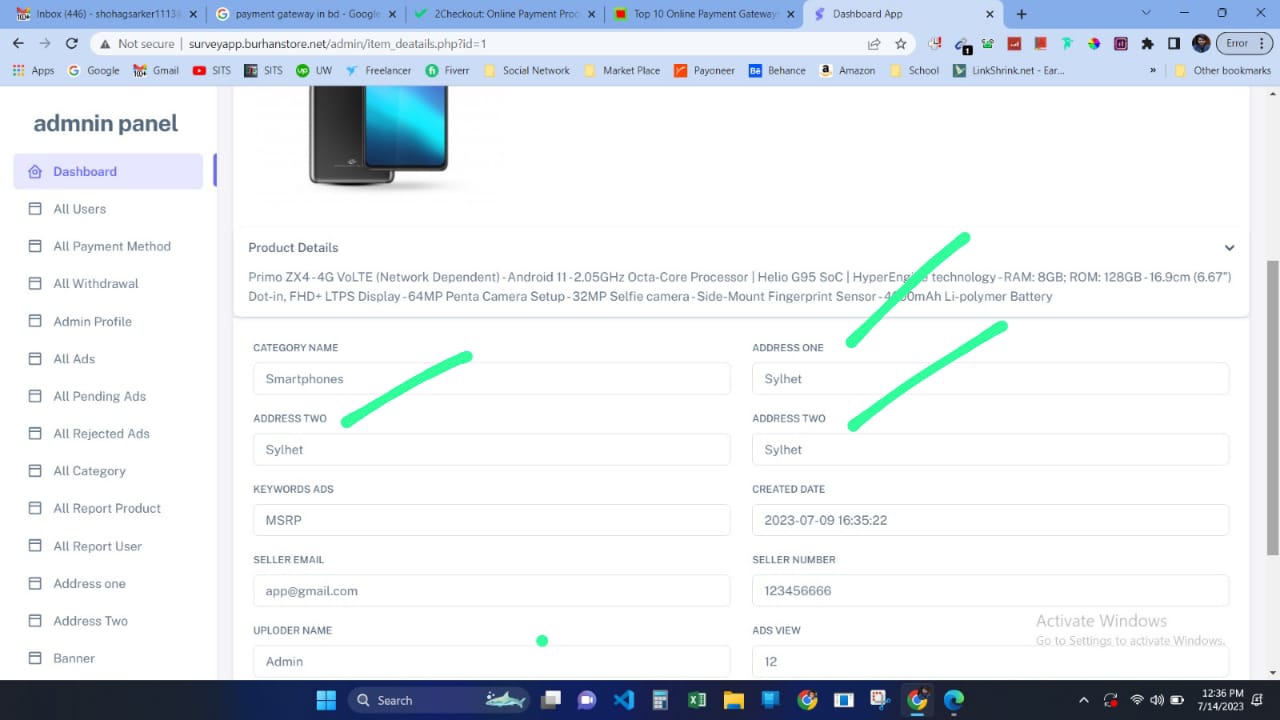Click the Seller Email input field

(491, 591)
